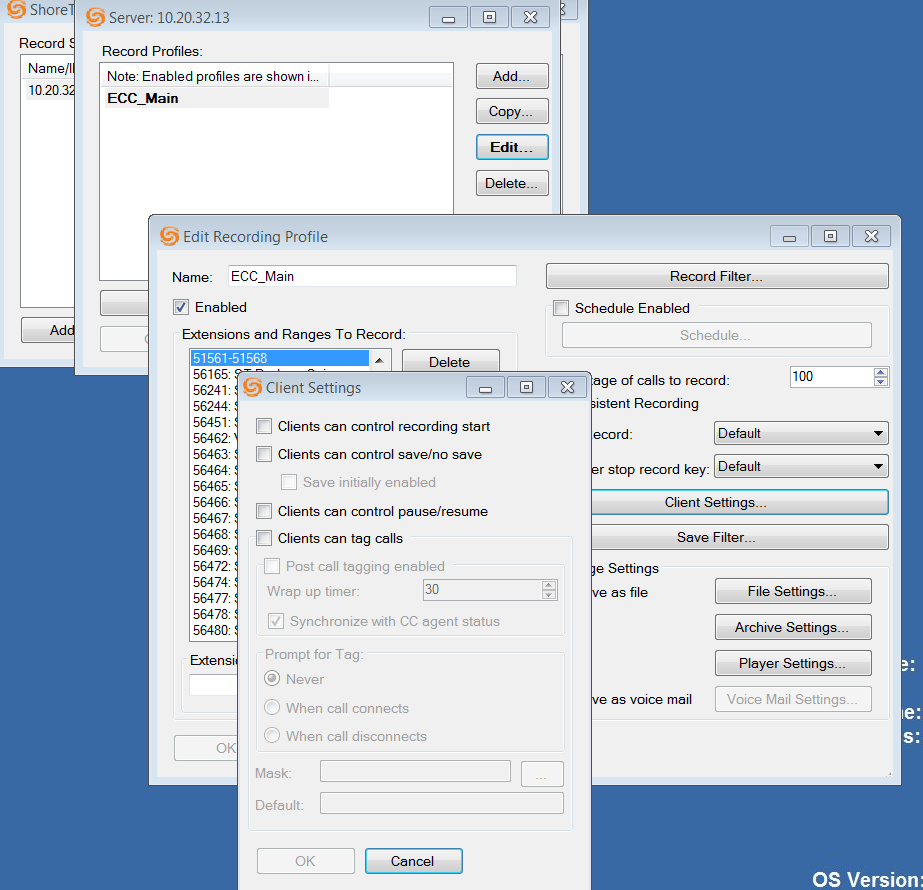This screenshot has height=890, width=923.
Task: Click Copy in Record Profiles
Action: (512, 111)
